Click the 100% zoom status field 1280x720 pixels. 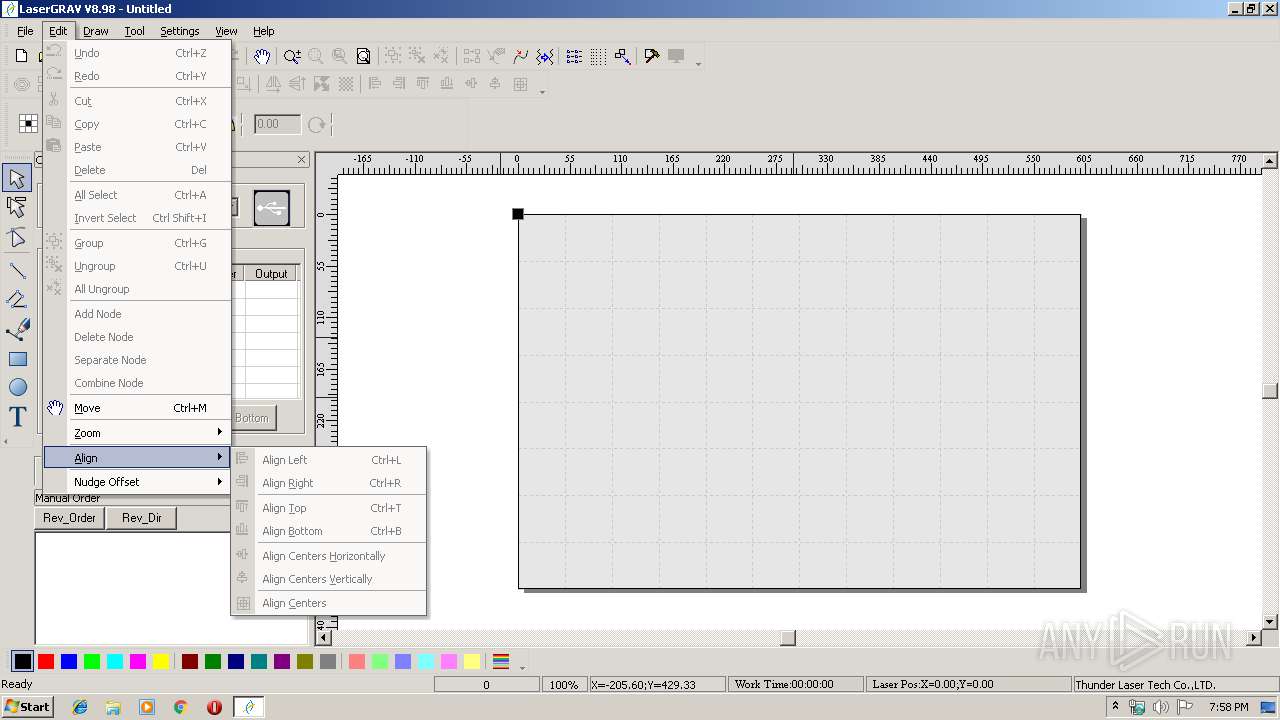tap(564, 685)
